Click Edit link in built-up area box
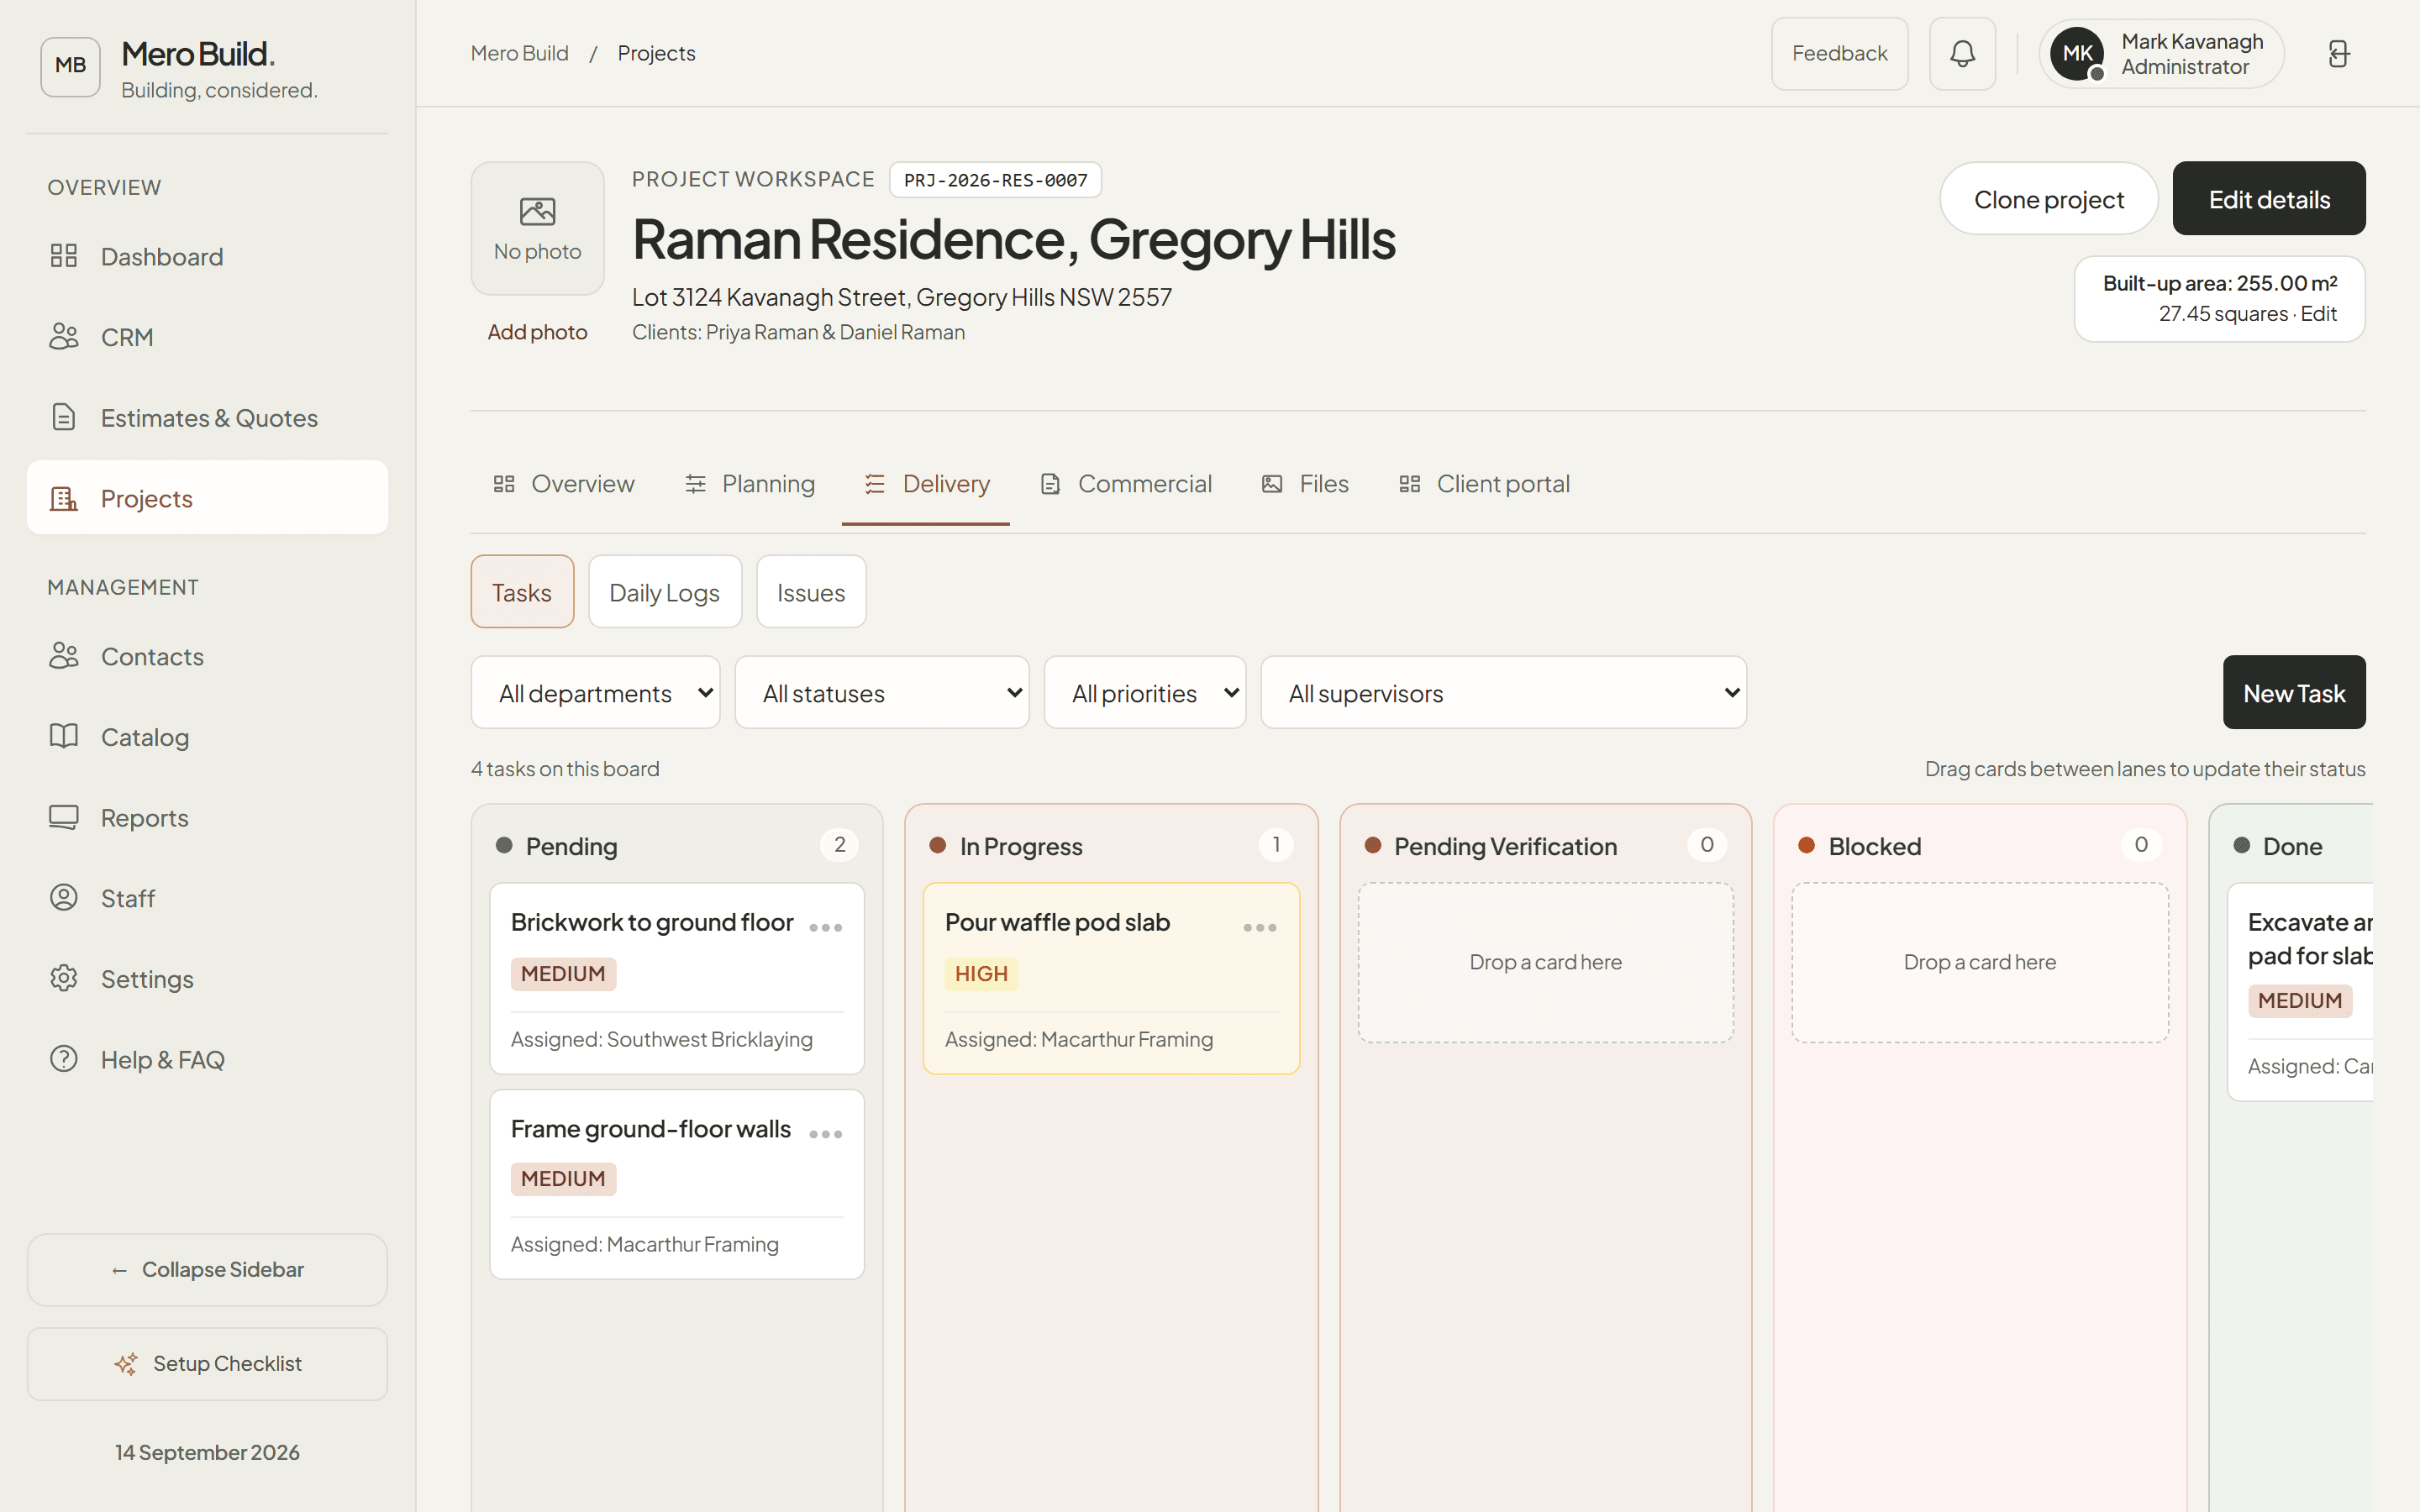 (x=2318, y=314)
